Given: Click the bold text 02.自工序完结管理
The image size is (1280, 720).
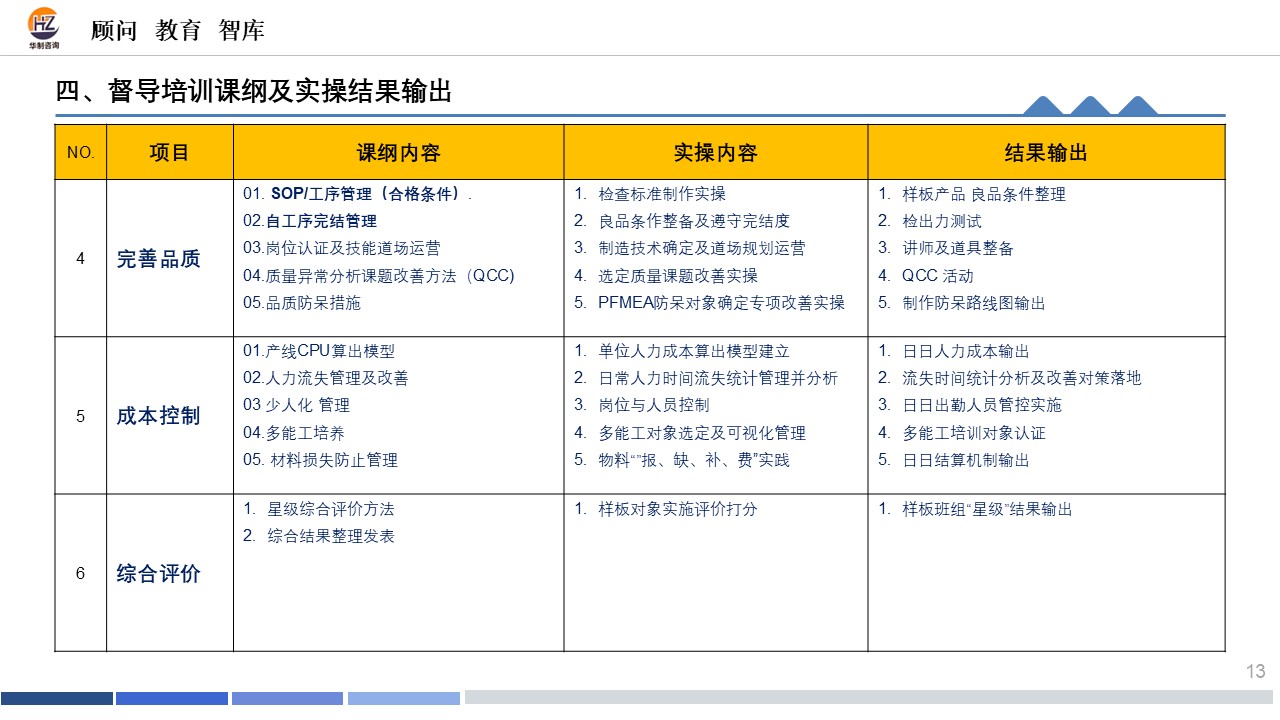Looking at the screenshot, I should [310, 221].
